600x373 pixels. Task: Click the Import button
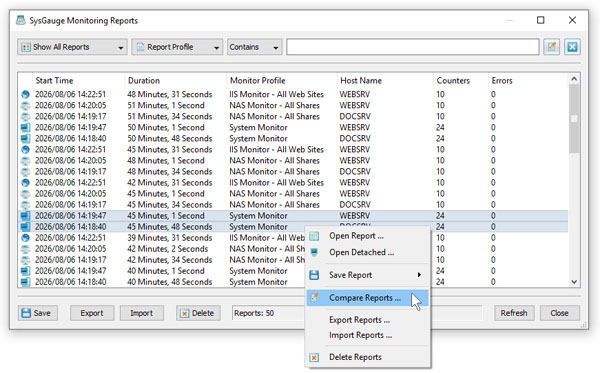(142, 313)
